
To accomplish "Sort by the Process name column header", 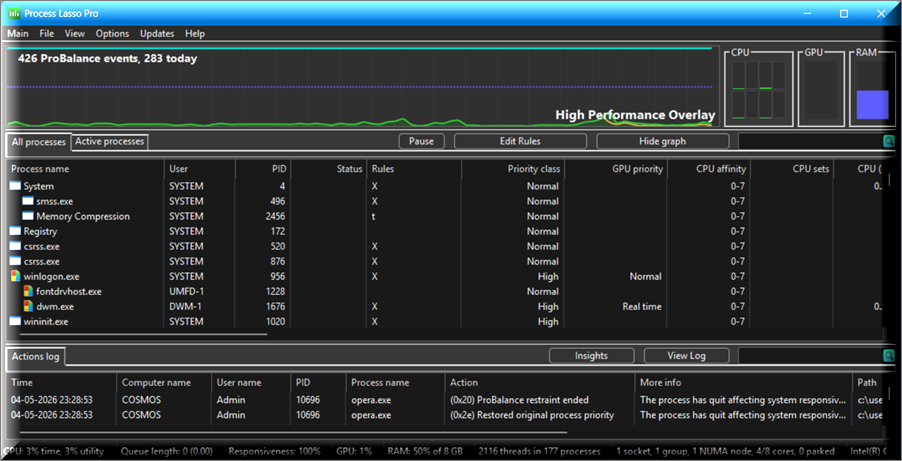I will tap(86, 169).
